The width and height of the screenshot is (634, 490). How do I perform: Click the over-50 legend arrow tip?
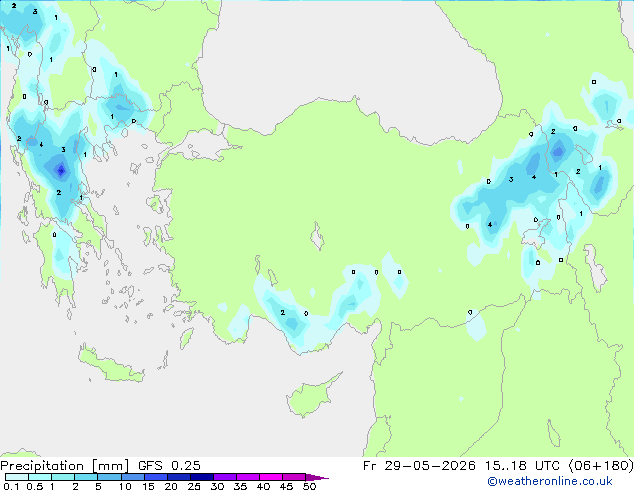coord(317,477)
